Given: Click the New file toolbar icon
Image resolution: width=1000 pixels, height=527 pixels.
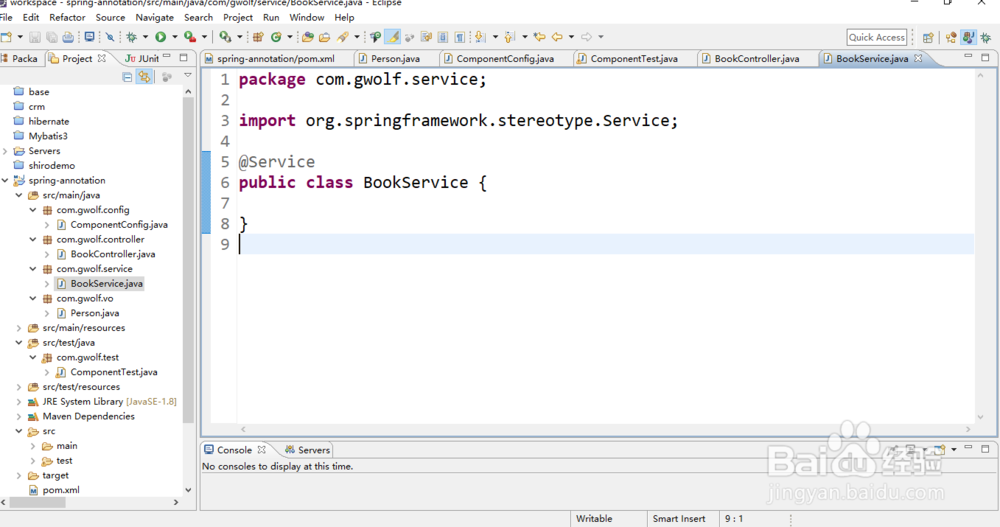Looking at the screenshot, I should (6, 37).
